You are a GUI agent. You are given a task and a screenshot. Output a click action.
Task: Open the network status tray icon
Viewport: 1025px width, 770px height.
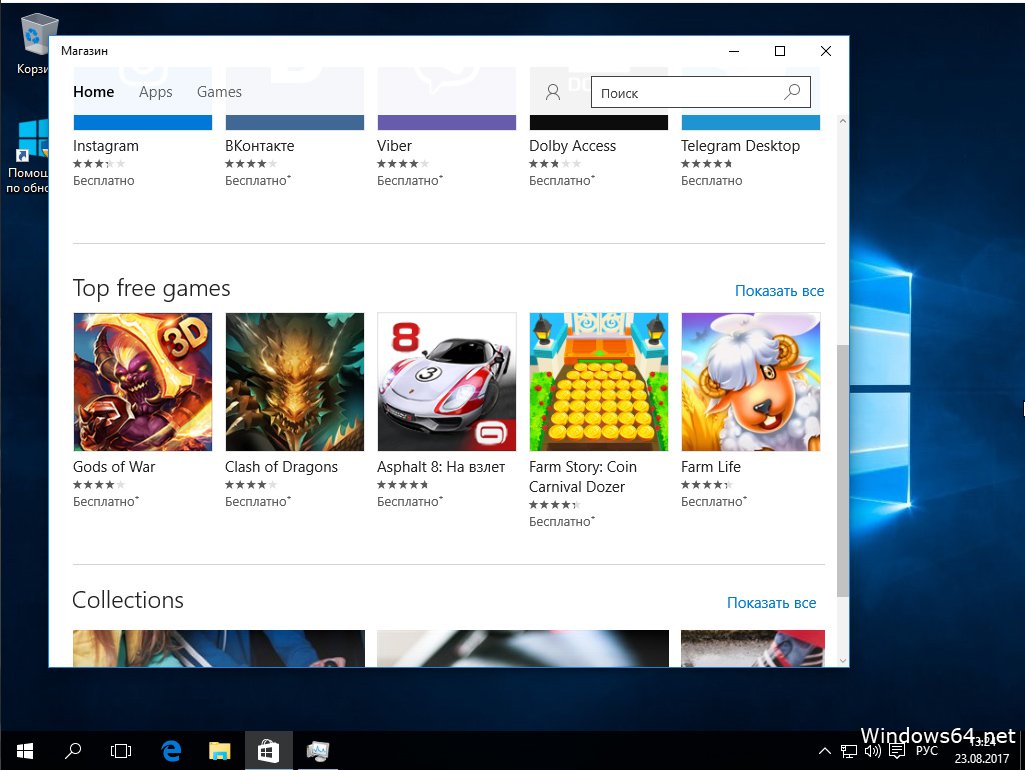(849, 752)
